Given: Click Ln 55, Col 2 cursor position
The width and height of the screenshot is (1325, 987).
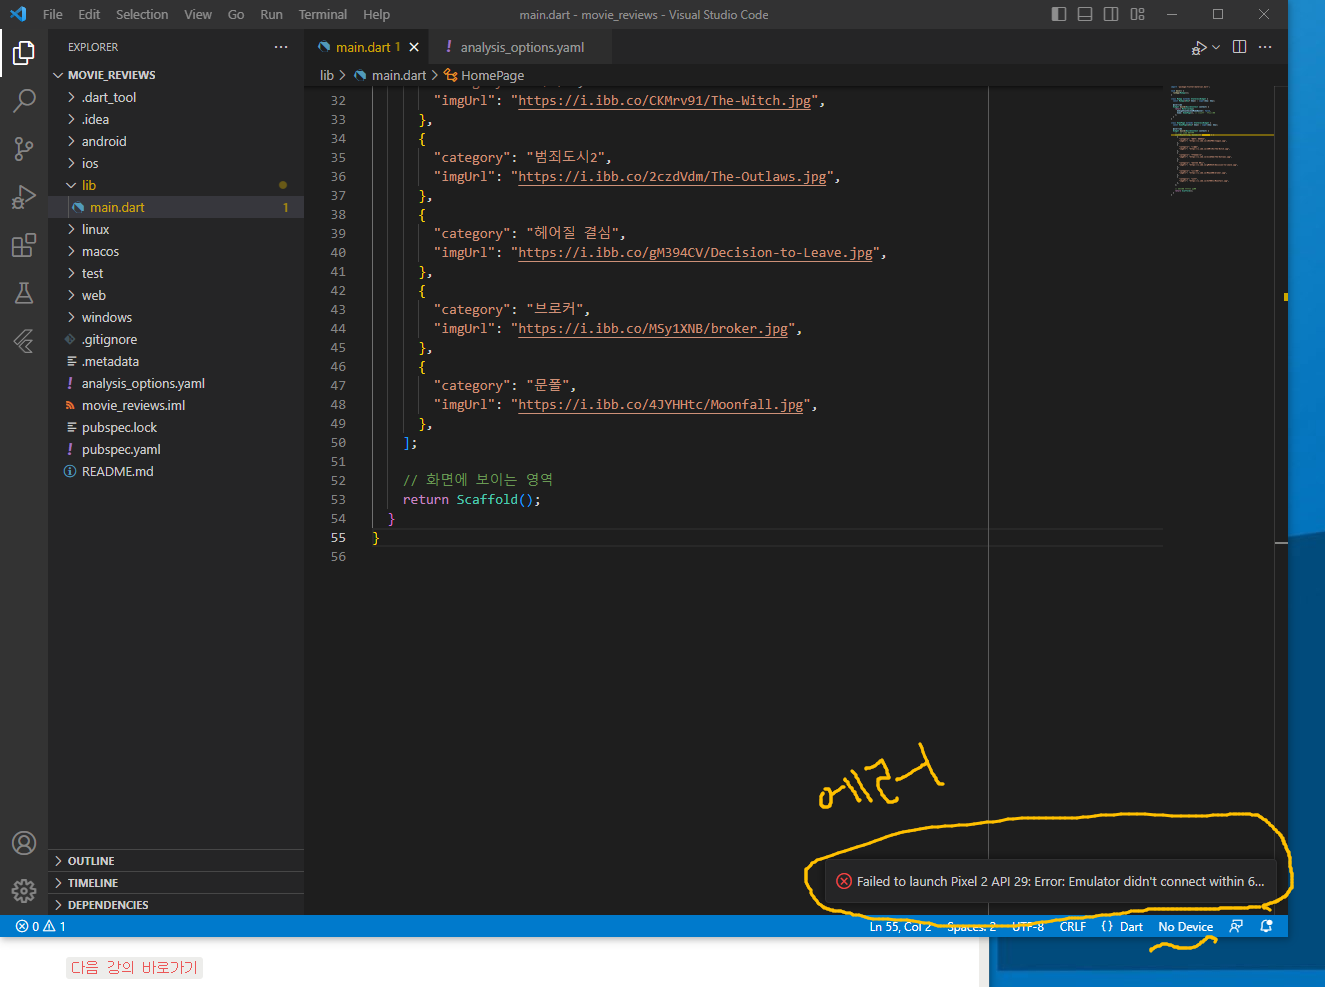Looking at the screenshot, I should click(900, 926).
